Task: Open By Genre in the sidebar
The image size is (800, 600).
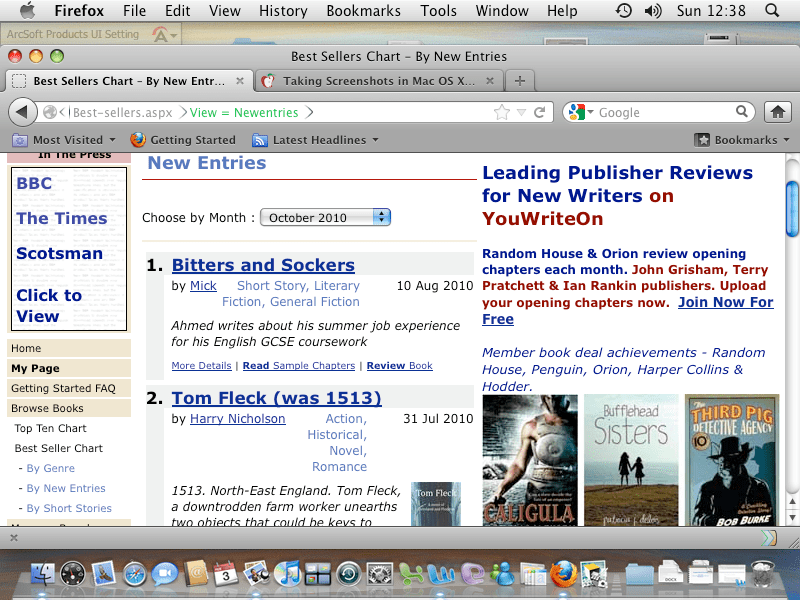Action: click(51, 468)
